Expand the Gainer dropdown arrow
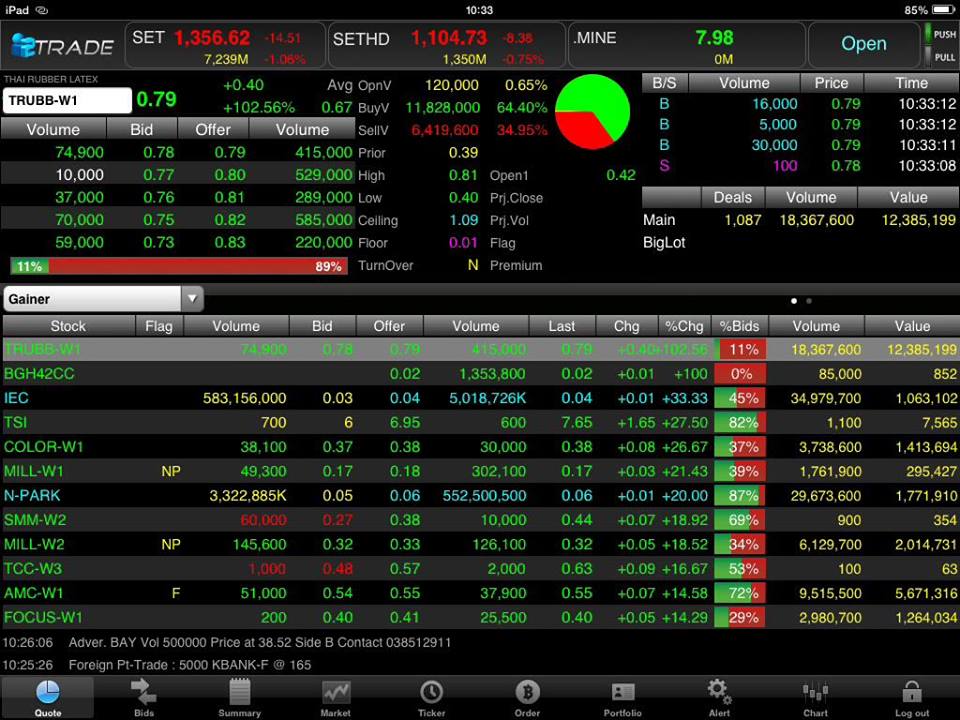 192,299
